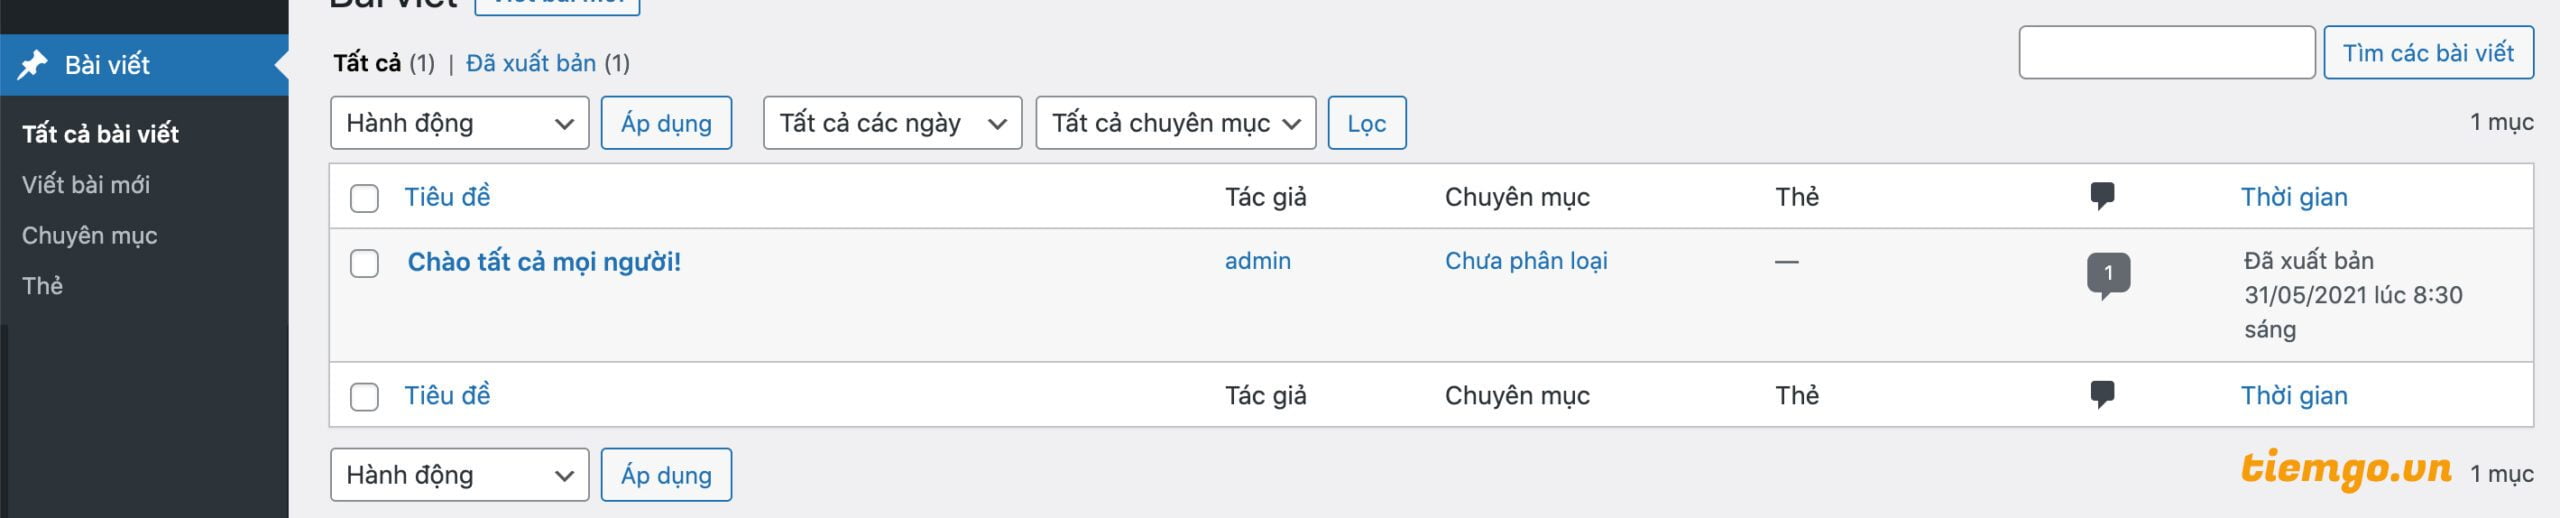Tick the select-all checkbox in the footer row
This screenshot has width=2560, height=518.
click(x=364, y=397)
